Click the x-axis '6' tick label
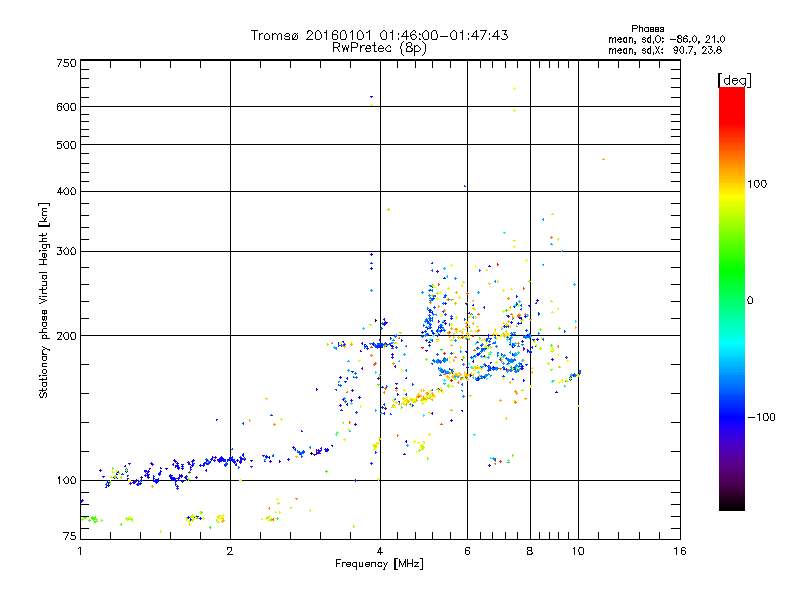Screen dimensions: 800x600 (x=467, y=551)
